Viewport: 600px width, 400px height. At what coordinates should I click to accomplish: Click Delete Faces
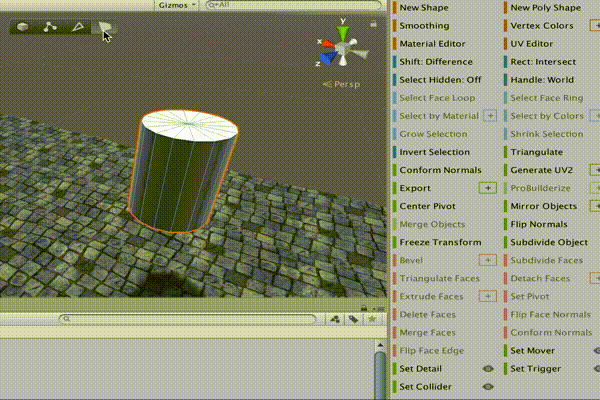coord(427,315)
